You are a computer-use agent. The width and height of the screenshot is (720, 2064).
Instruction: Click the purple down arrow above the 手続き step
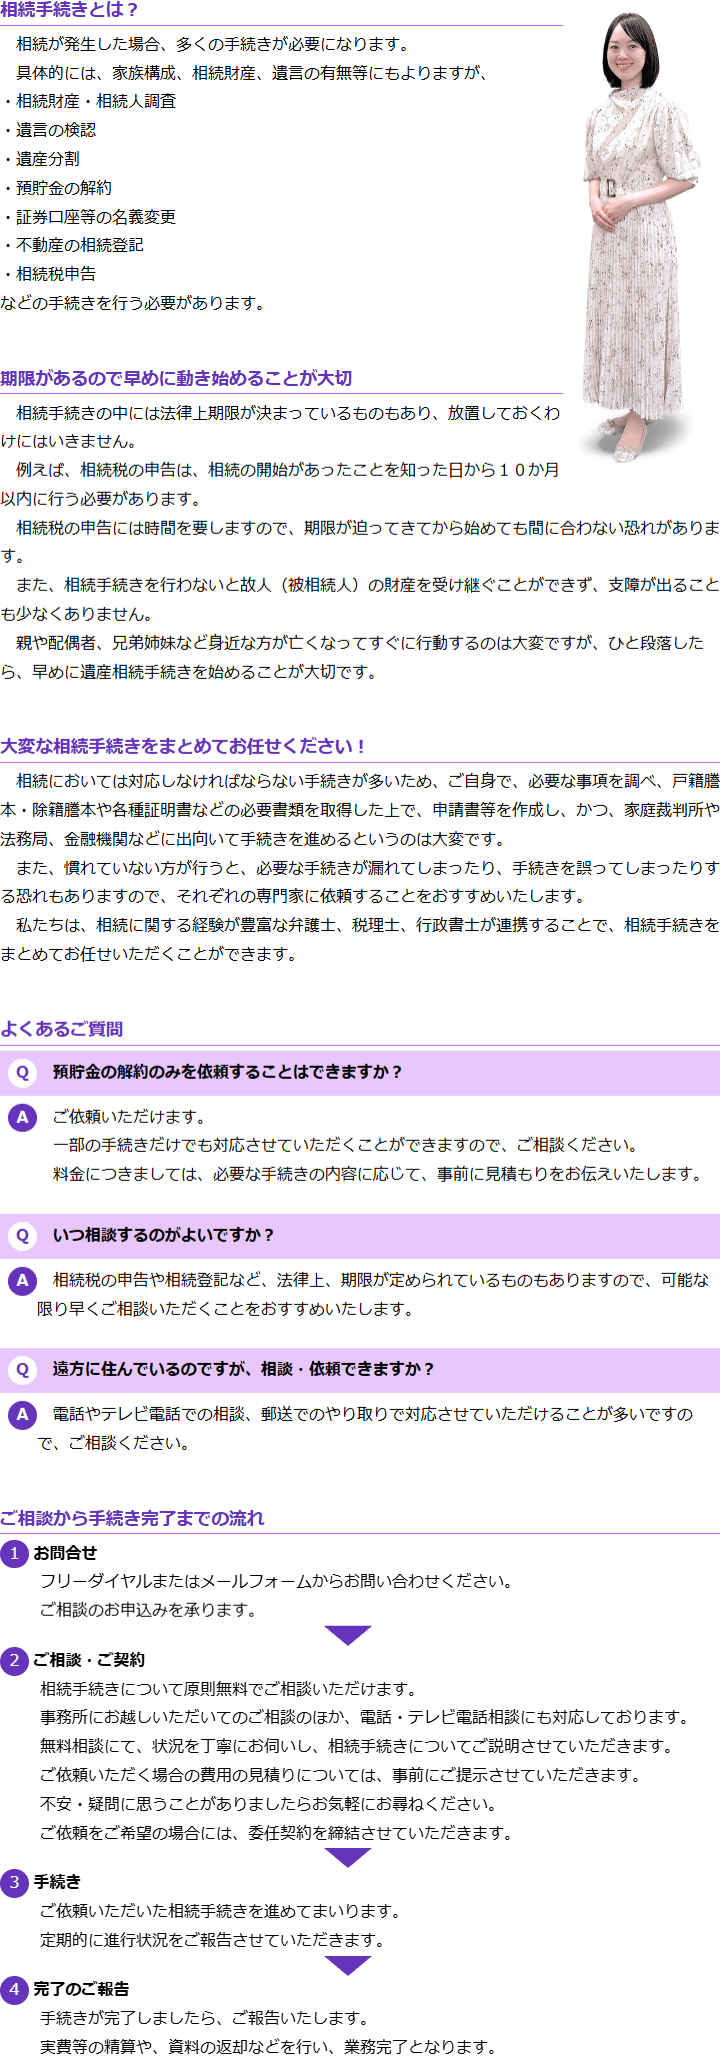point(348,1857)
